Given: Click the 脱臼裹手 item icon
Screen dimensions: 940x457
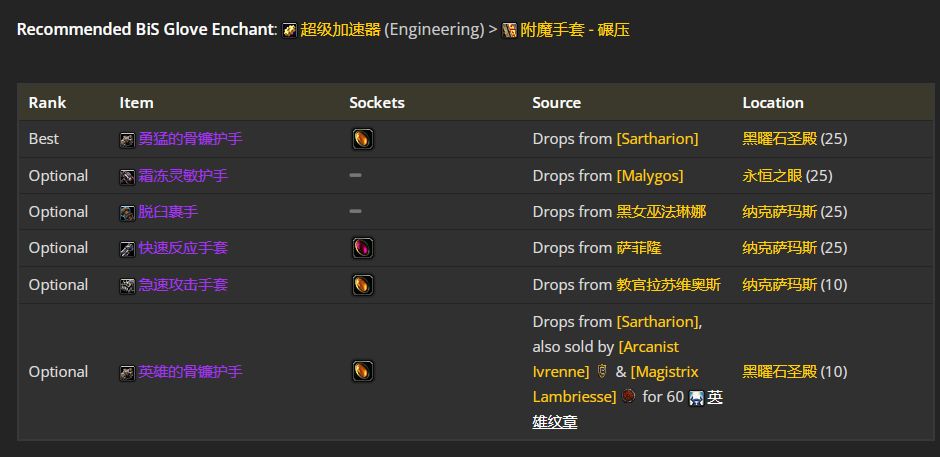Looking at the screenshot, I should point(127,213).
